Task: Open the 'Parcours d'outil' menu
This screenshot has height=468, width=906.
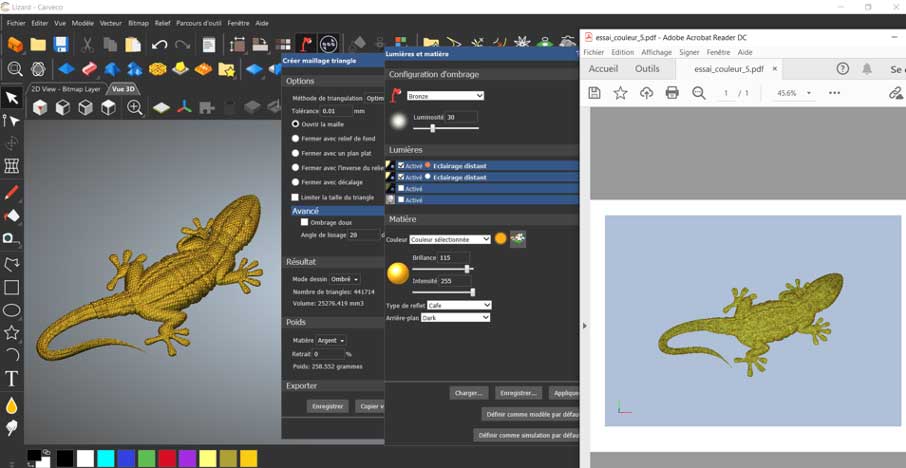Action: pos(199,23)
